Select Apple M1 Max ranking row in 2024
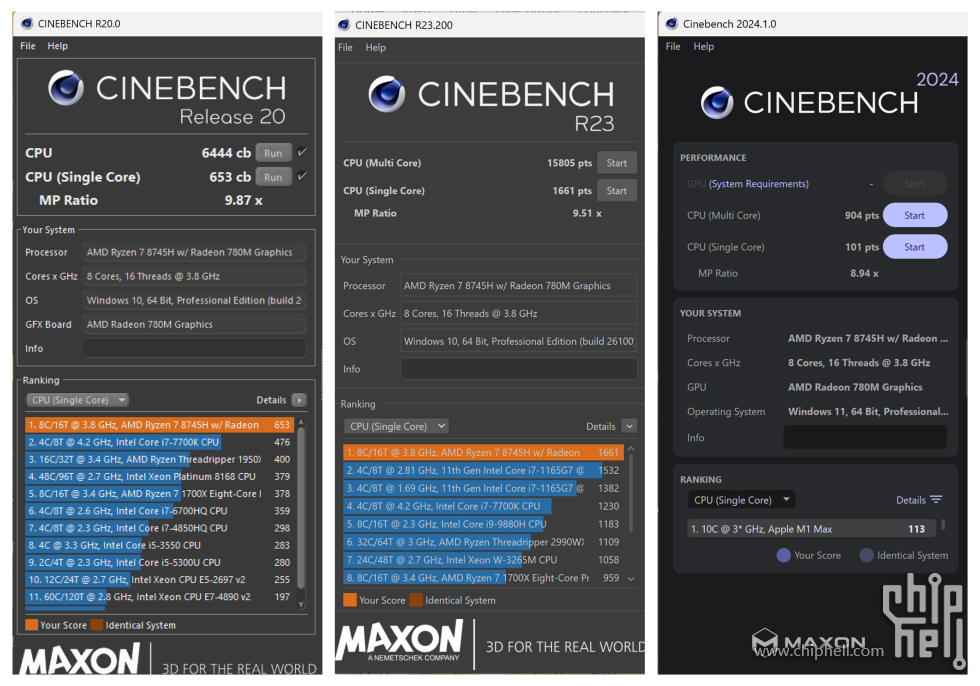This screenshot has width=980, height=686. pyautogui.click(x=811, y=529)
